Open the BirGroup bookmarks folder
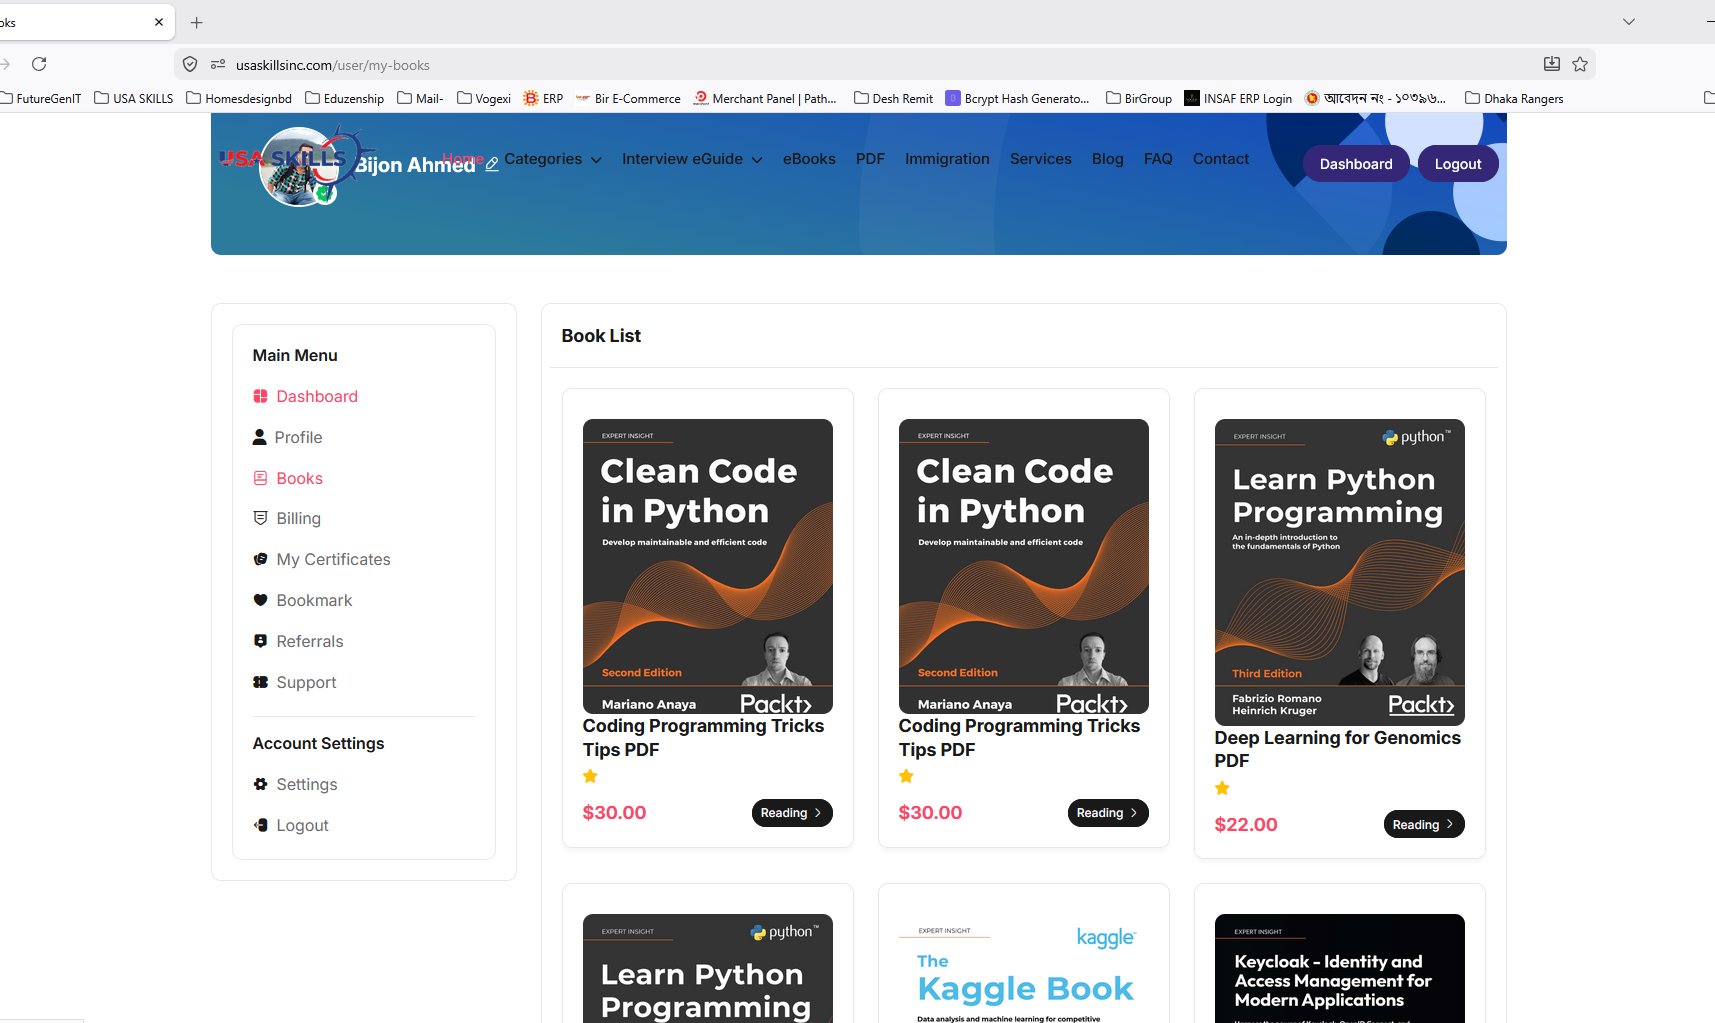1715x1023 pixels. [x=1139, y=98]
